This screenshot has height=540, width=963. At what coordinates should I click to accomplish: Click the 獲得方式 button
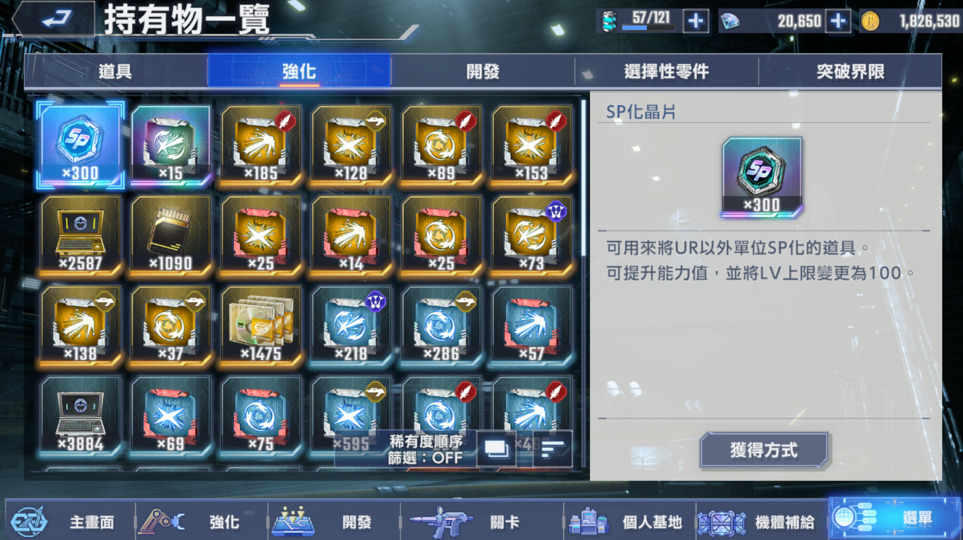(x=764, y=450)
